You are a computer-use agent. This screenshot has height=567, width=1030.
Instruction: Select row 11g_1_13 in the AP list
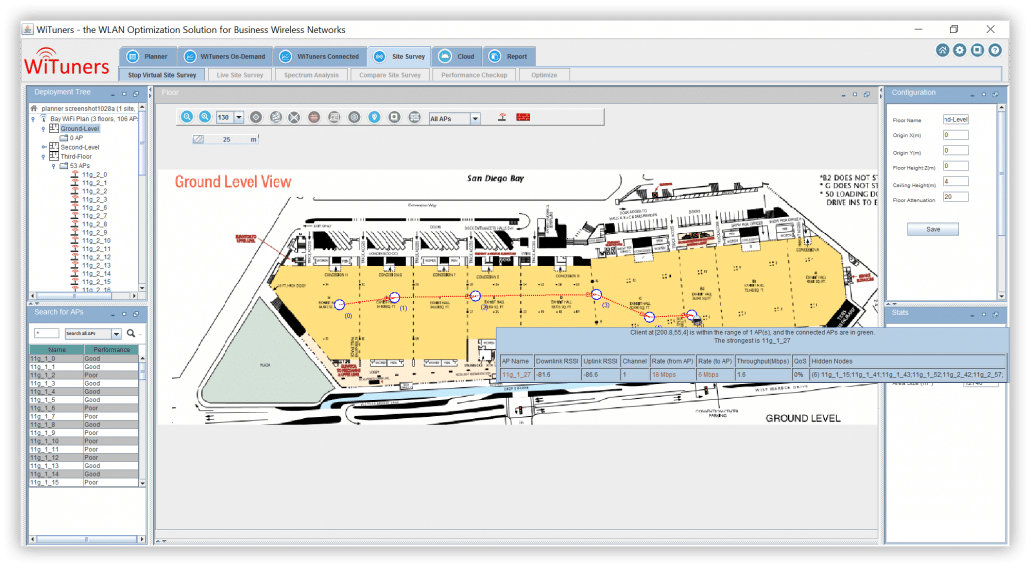(84, 466)
